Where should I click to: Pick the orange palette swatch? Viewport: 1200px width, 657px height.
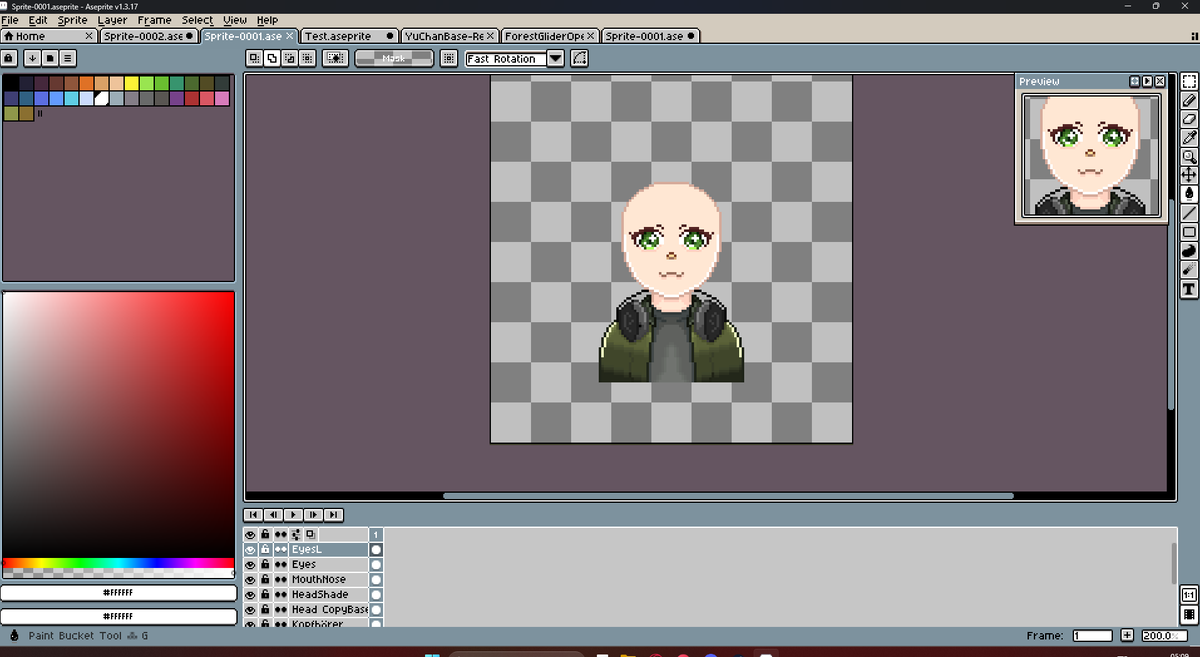pos(87,83)
